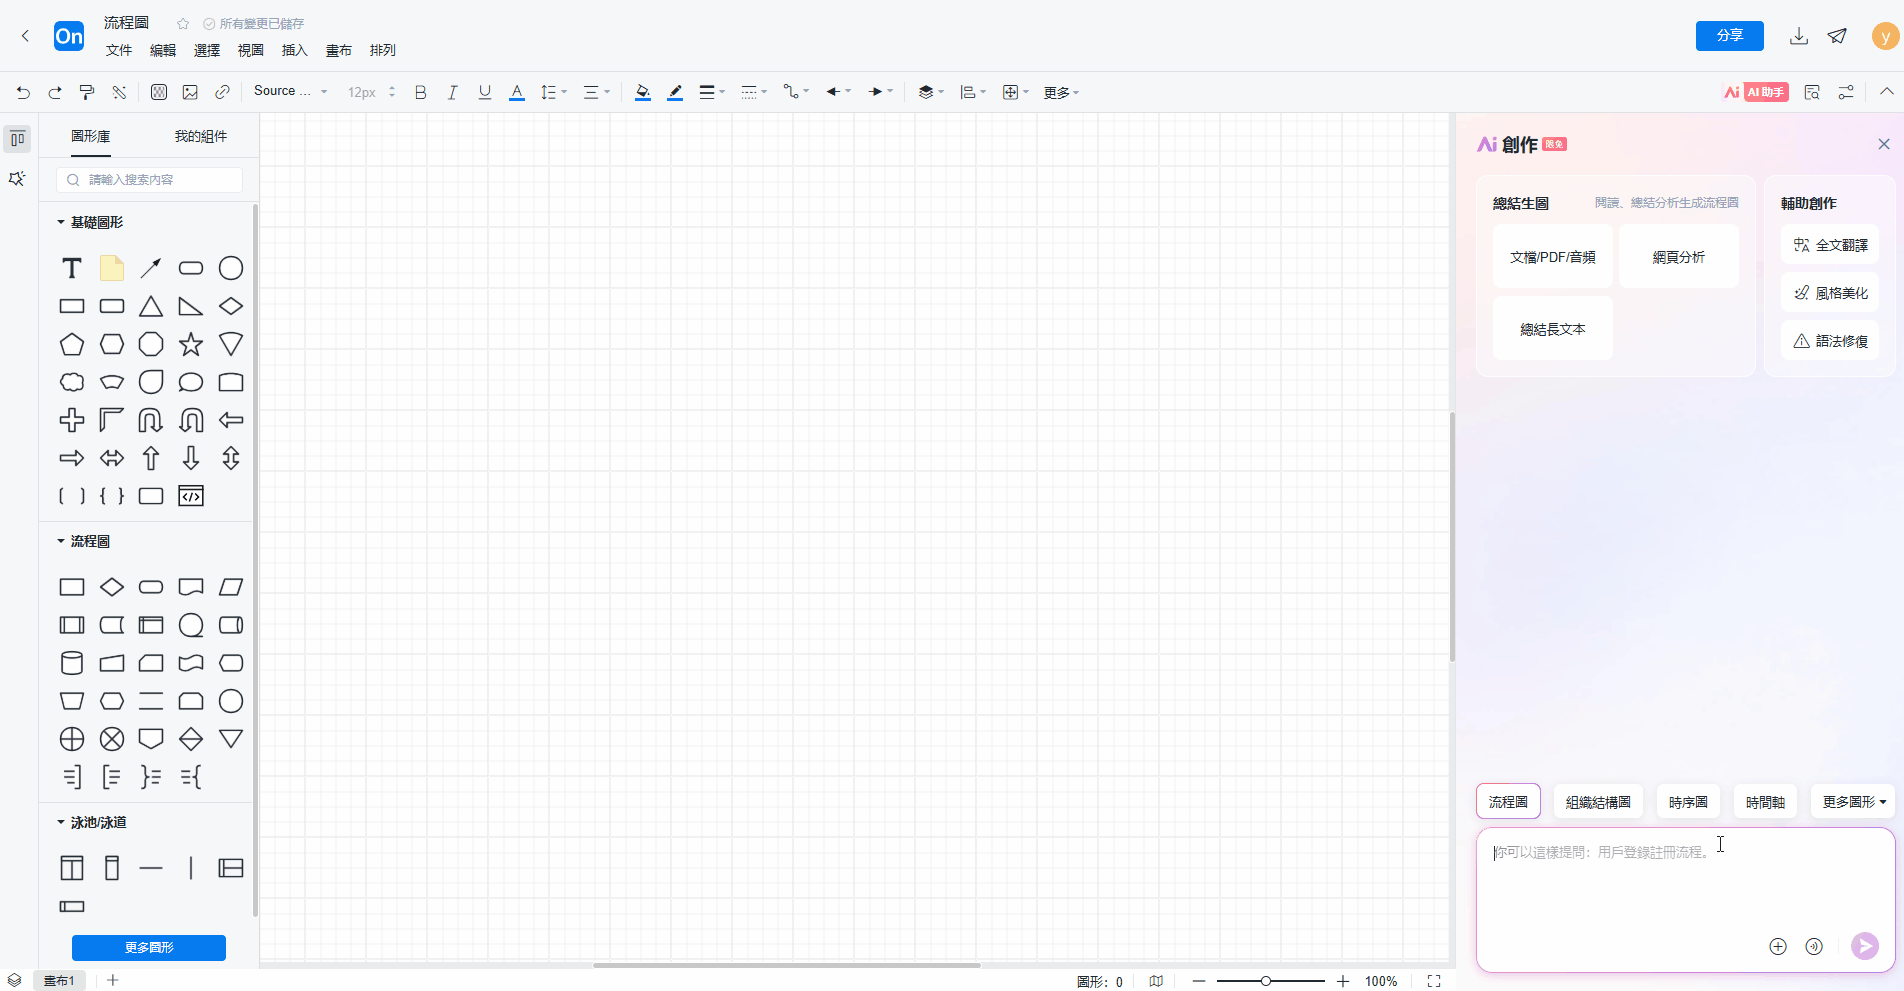
Task: Click the zoom slider handle
Action: pyautogui.click(x=1266, y=981)
